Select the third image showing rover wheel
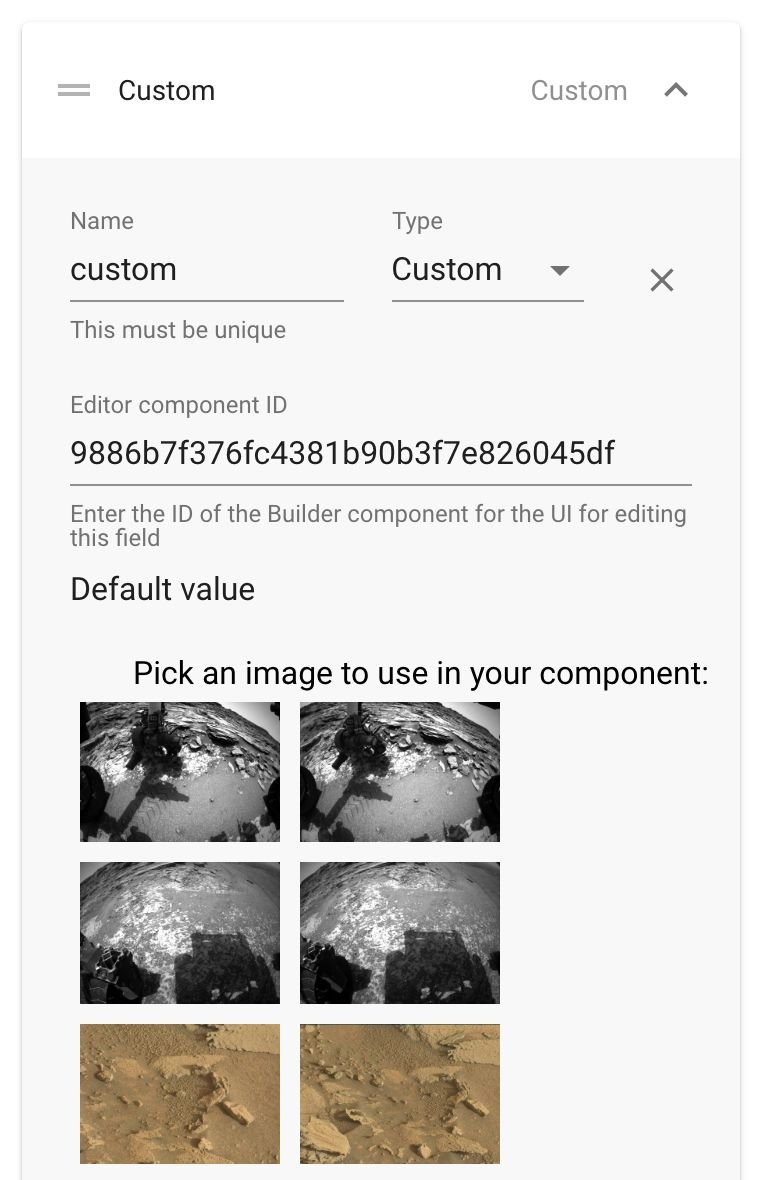Viewport: 762px width, 1180px height. pyautogui.click(x=180, y=933)
